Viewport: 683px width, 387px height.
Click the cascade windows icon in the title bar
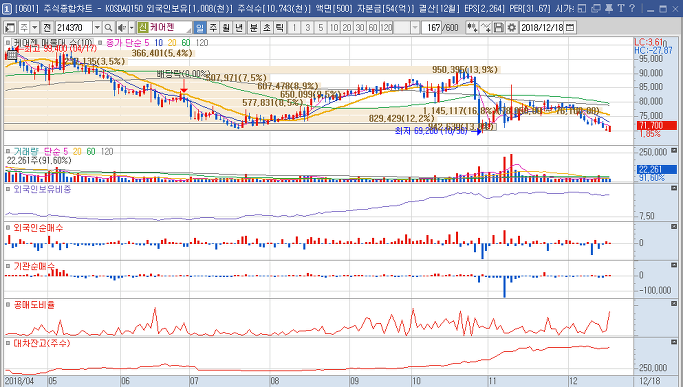[595, 8]
